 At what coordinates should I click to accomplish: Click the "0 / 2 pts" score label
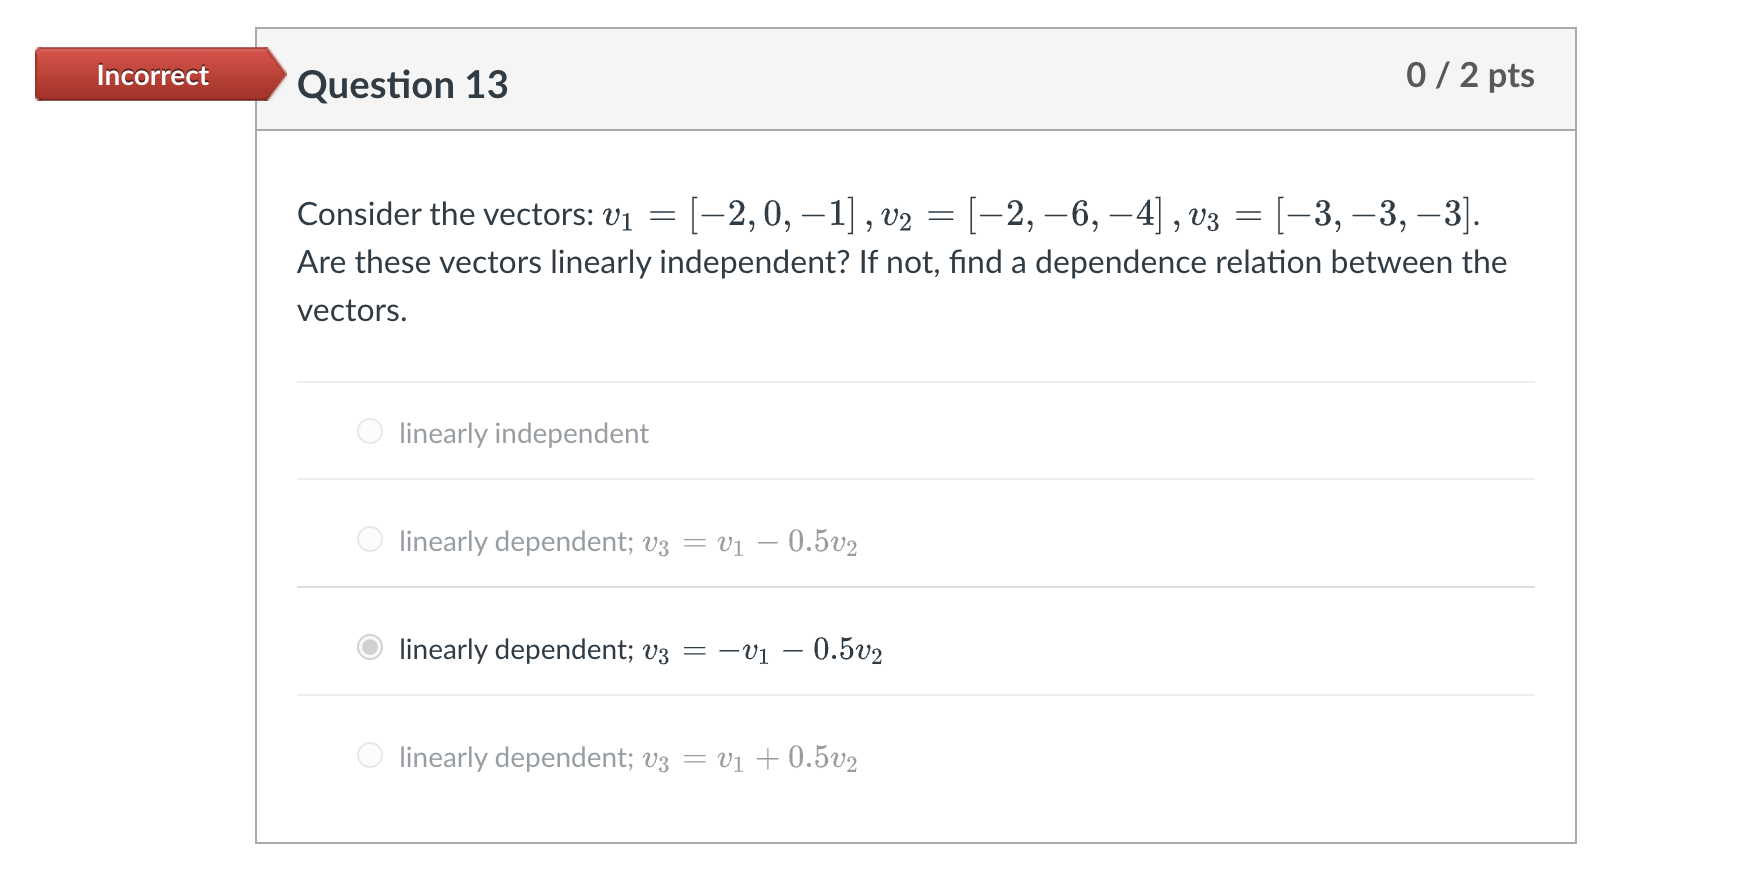click(x=1469, y=75)
